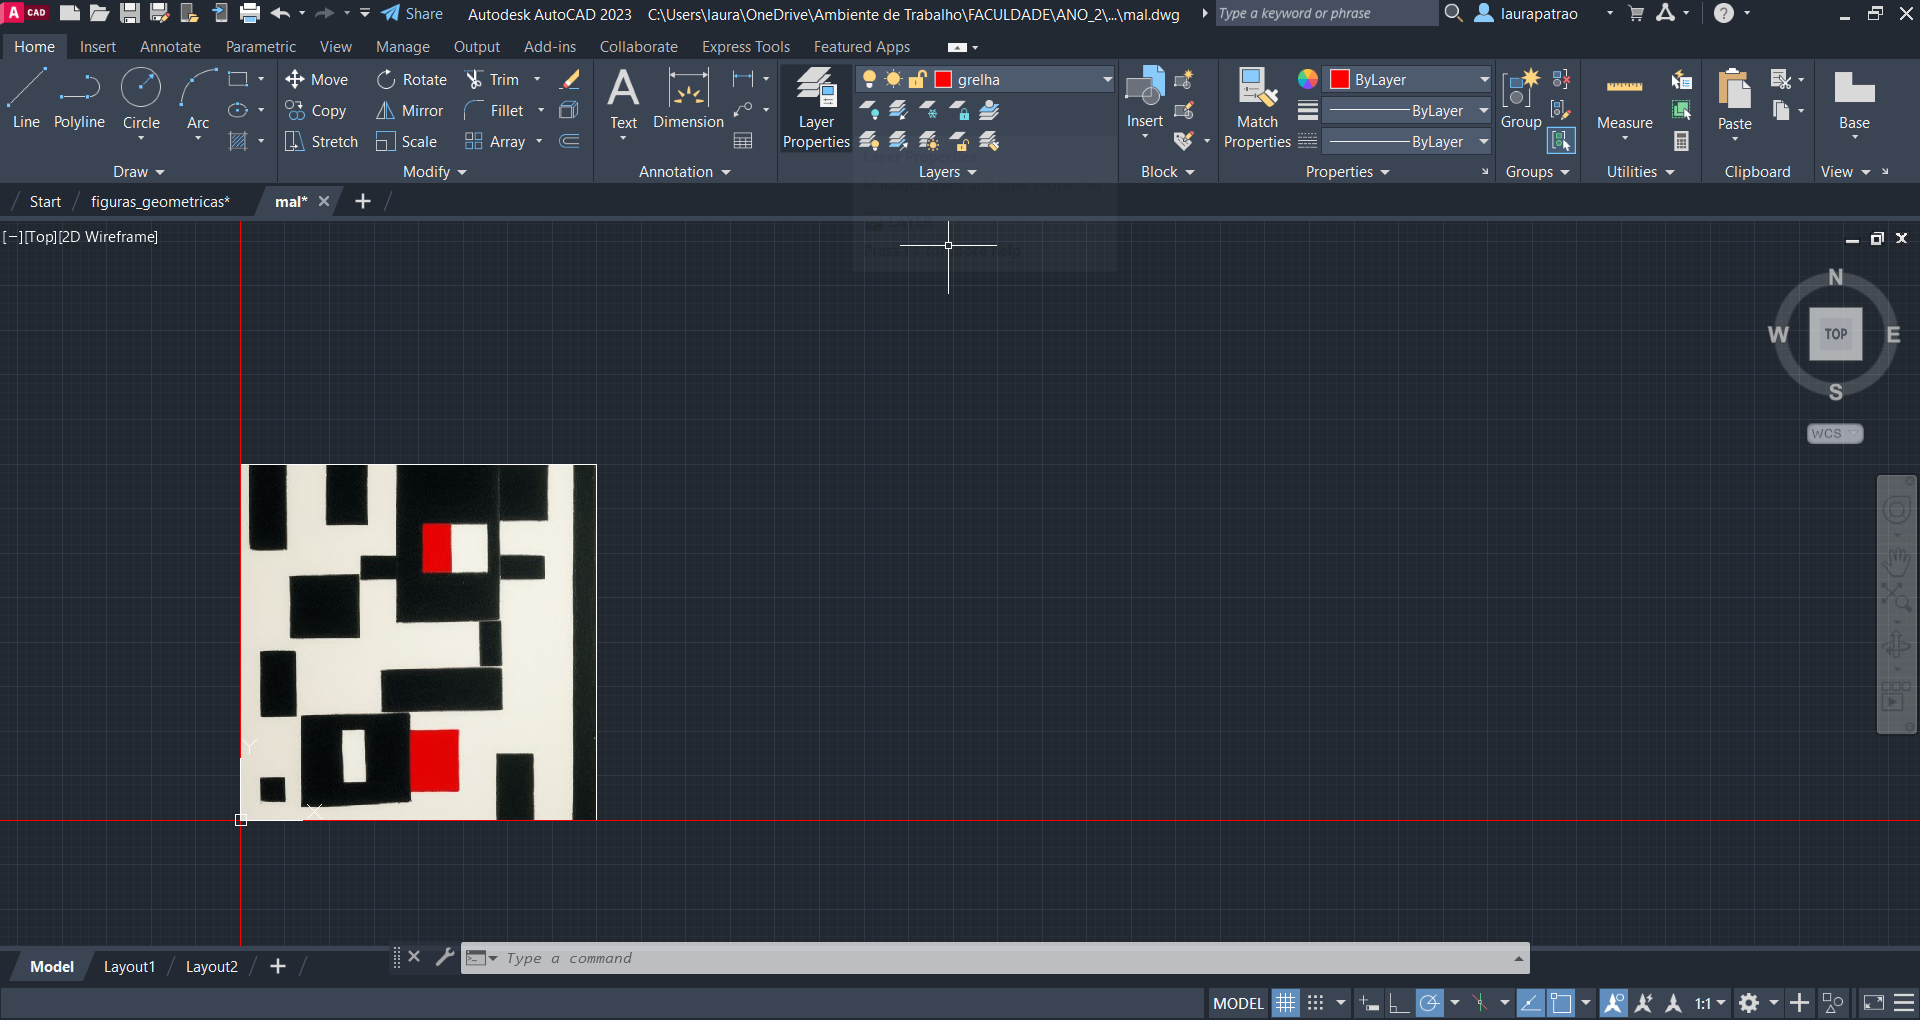Click the Group tool
The height and width of the screenshot is (1020, 1920).
(1521, 99)
